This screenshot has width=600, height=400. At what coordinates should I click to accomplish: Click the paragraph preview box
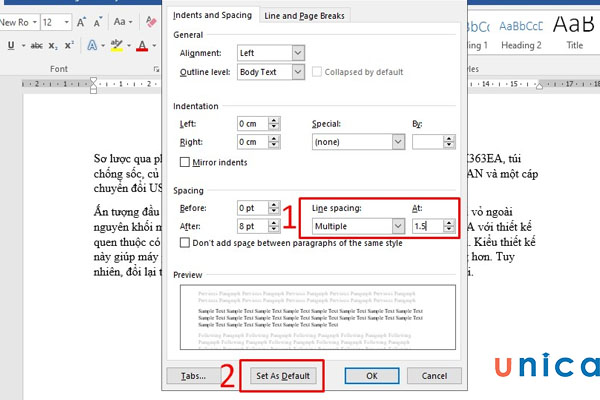318,317
